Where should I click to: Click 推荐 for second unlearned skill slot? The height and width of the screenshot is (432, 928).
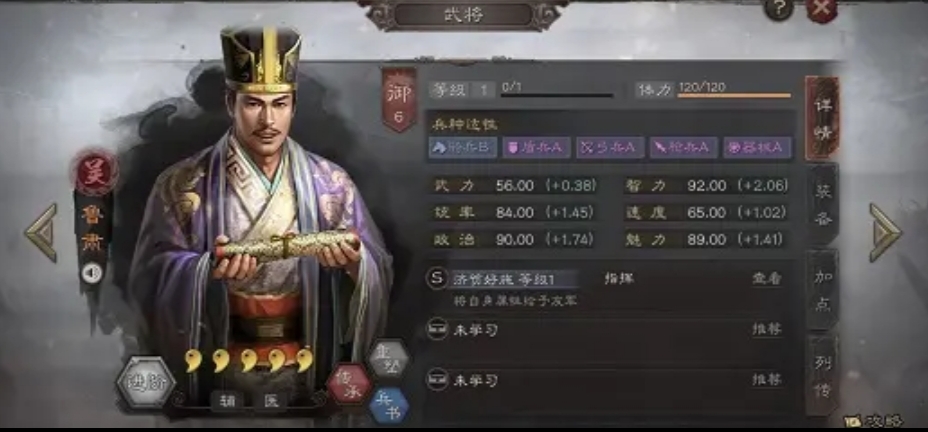tap(767, 379)
